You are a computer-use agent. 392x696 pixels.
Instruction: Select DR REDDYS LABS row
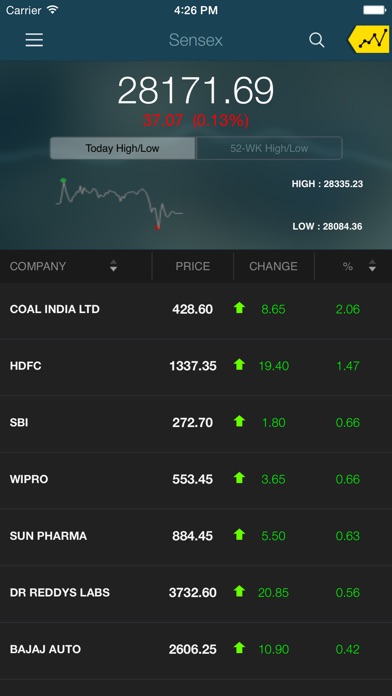(x=196, y=593)
